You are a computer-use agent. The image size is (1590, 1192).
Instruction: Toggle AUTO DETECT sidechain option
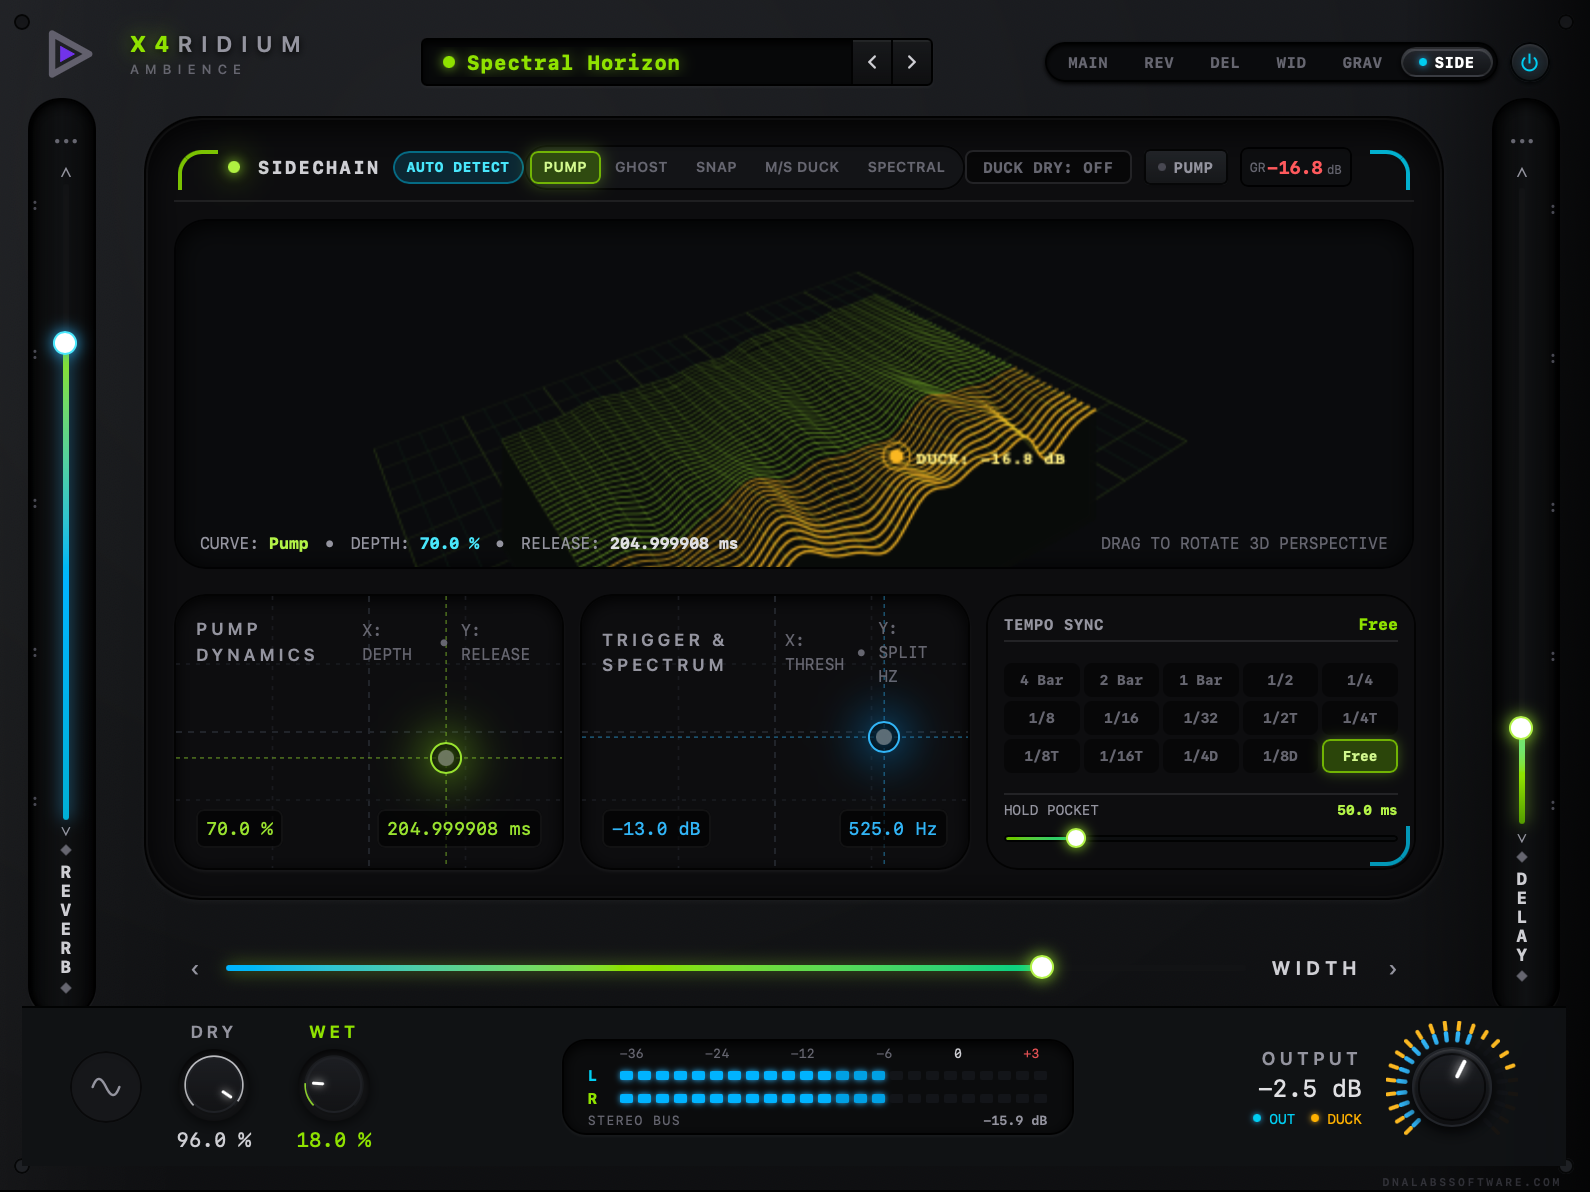458,167
